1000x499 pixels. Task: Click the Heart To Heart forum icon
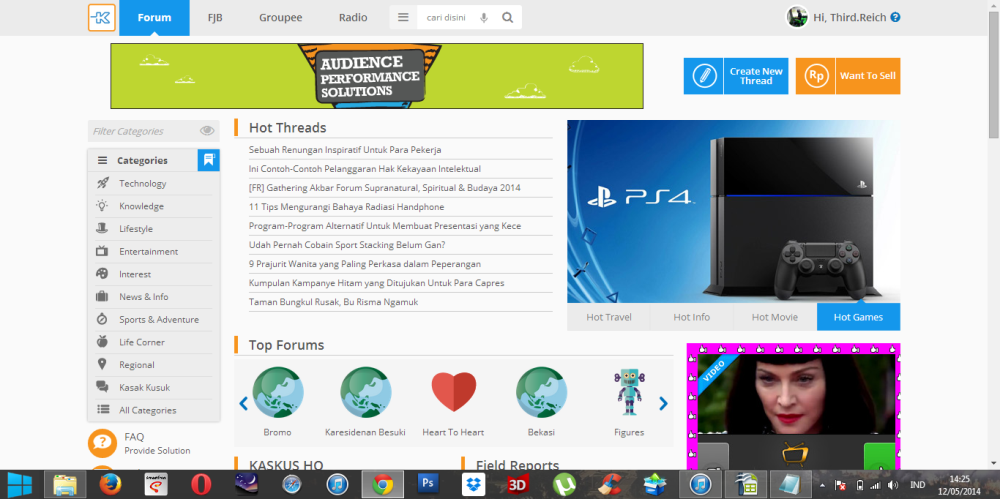[x=453, y=392]
